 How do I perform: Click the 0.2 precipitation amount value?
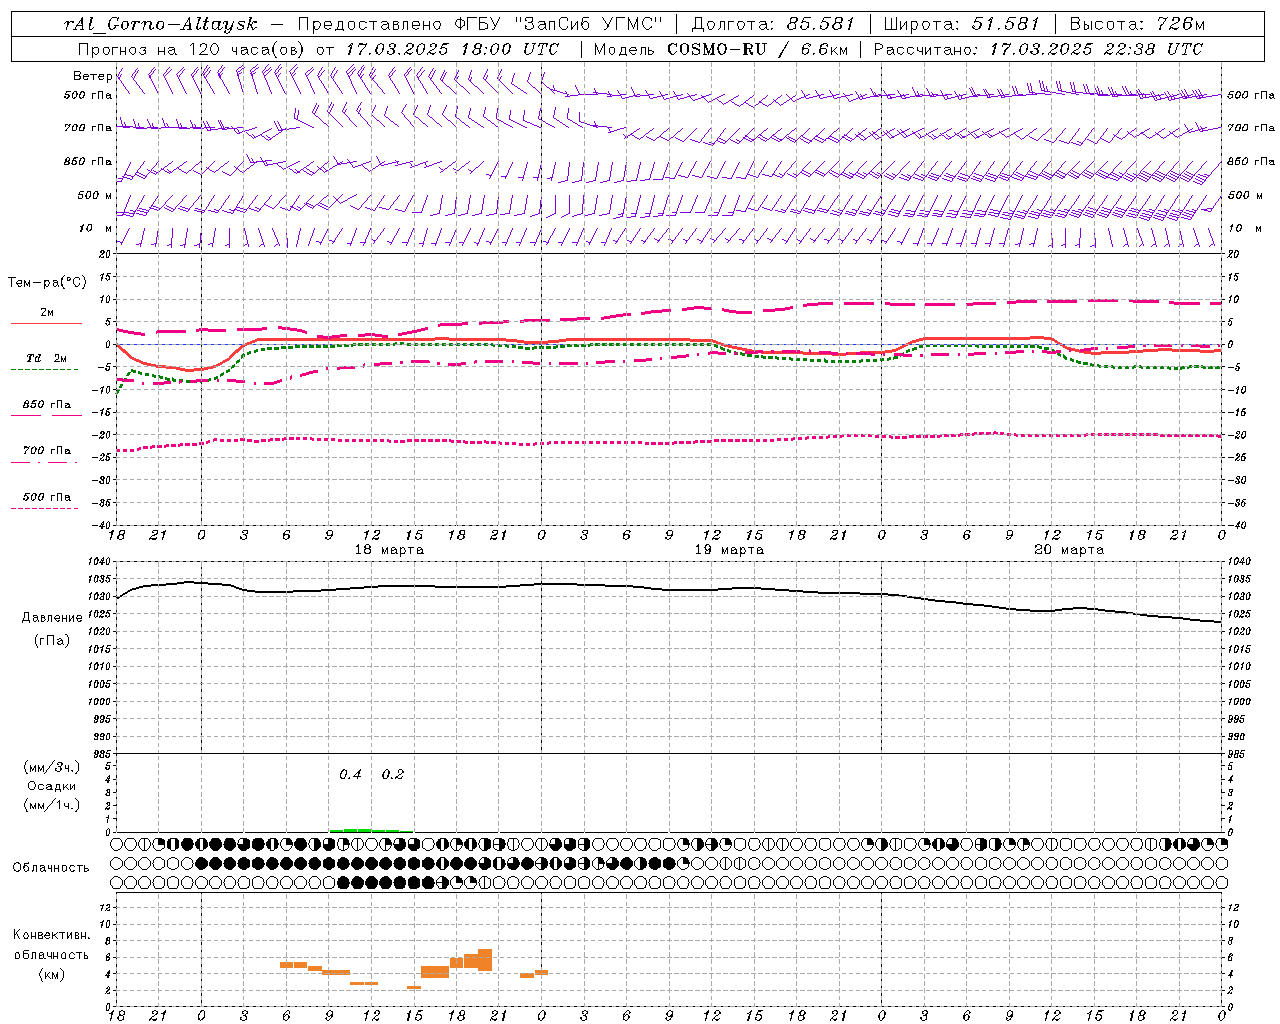tap(393, 775)
